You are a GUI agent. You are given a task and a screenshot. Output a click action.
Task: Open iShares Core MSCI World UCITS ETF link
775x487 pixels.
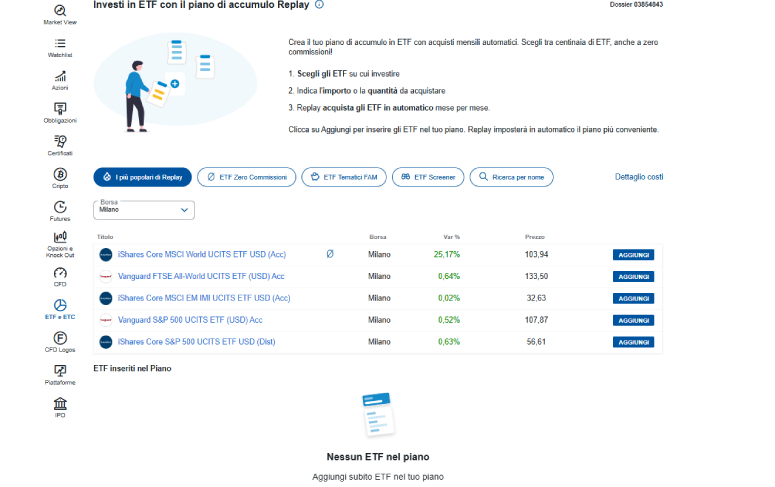pyautogui.click(x=202, y=254)
